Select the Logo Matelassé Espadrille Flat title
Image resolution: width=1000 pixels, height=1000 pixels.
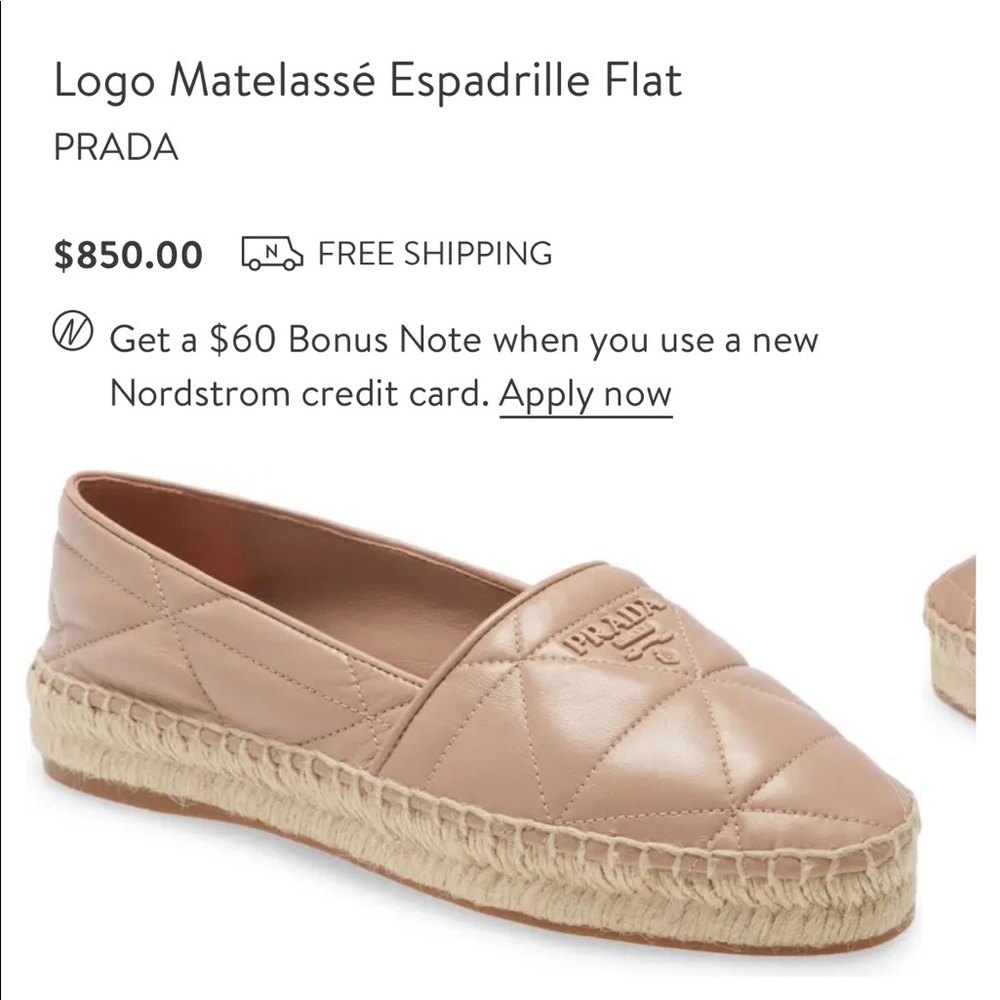[367, 80]
